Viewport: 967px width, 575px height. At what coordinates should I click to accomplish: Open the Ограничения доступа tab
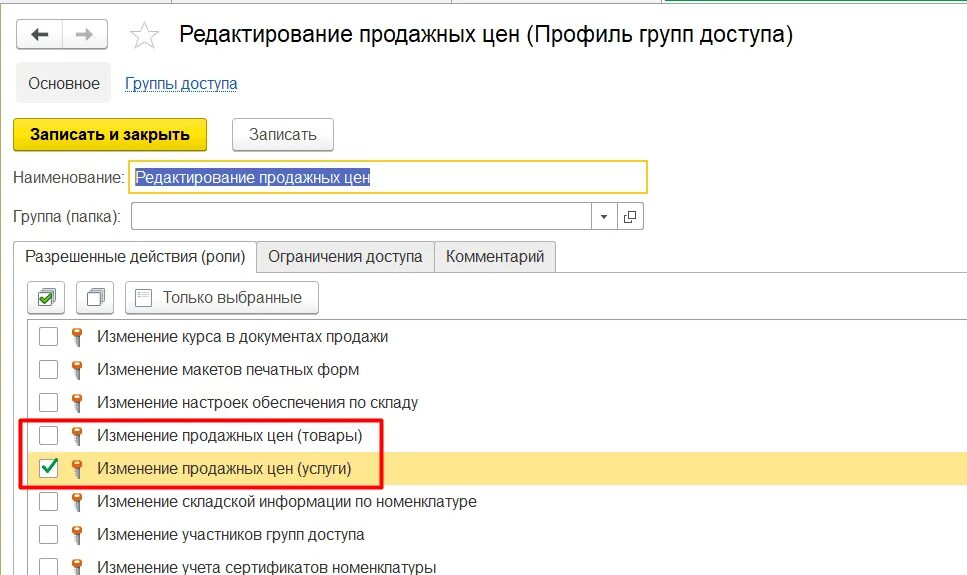click(x=345, y=257)
